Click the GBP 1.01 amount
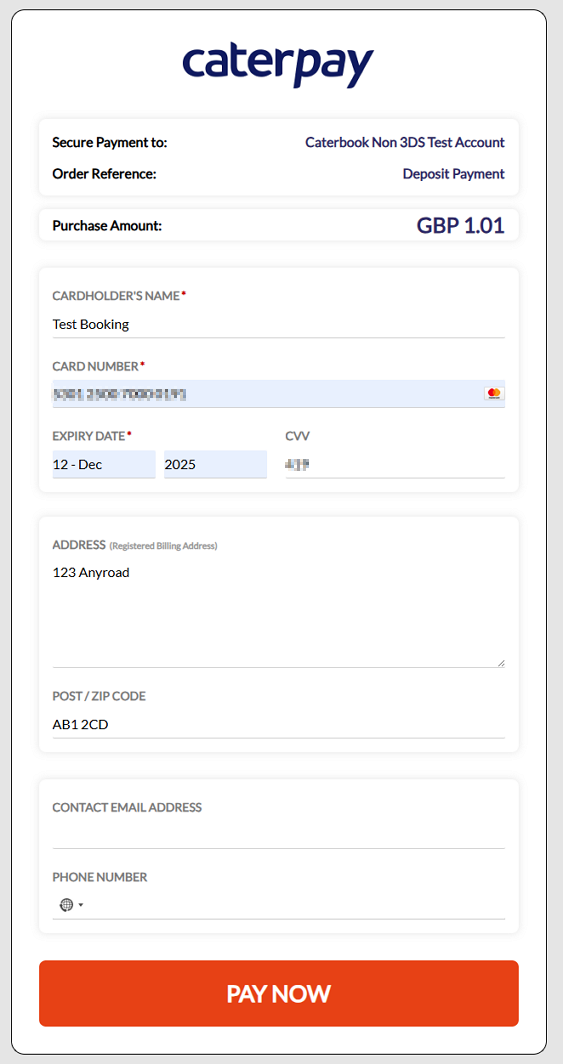 click(461, 225)
